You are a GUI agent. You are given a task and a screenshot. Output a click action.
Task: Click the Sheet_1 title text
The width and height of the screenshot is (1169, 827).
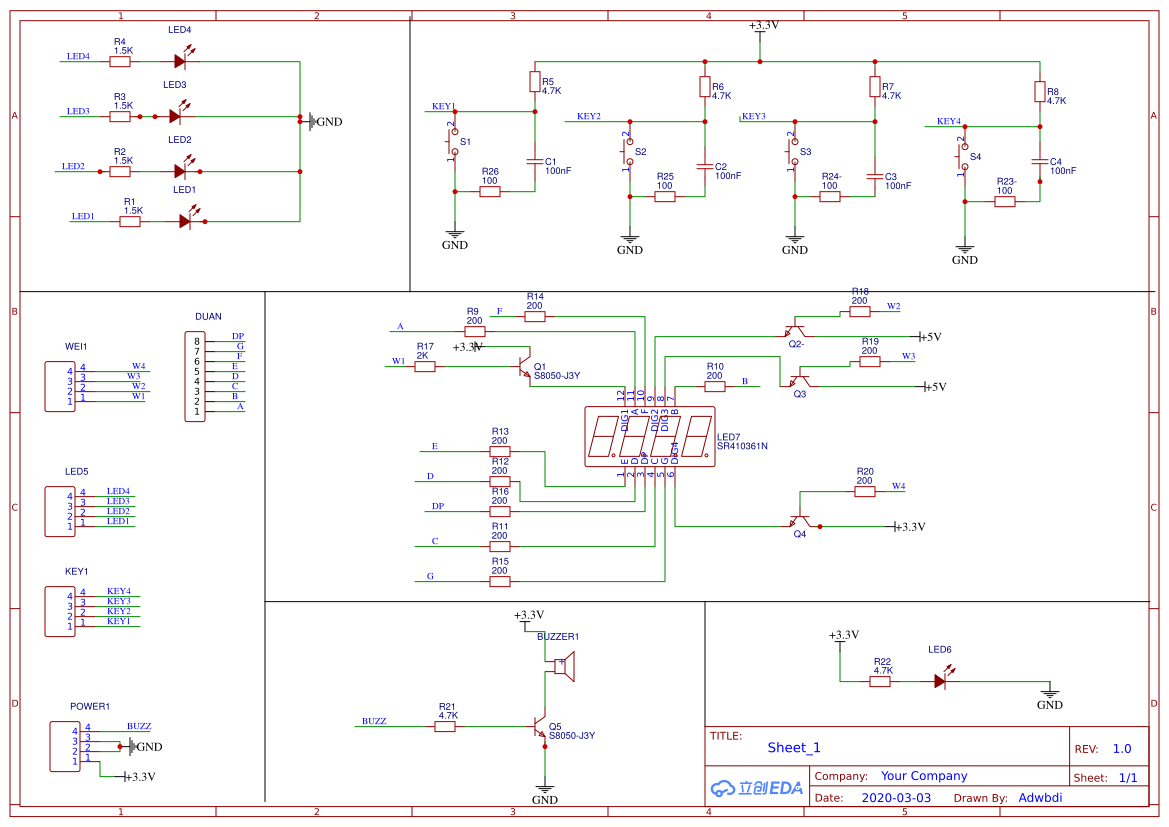[793, 747]
